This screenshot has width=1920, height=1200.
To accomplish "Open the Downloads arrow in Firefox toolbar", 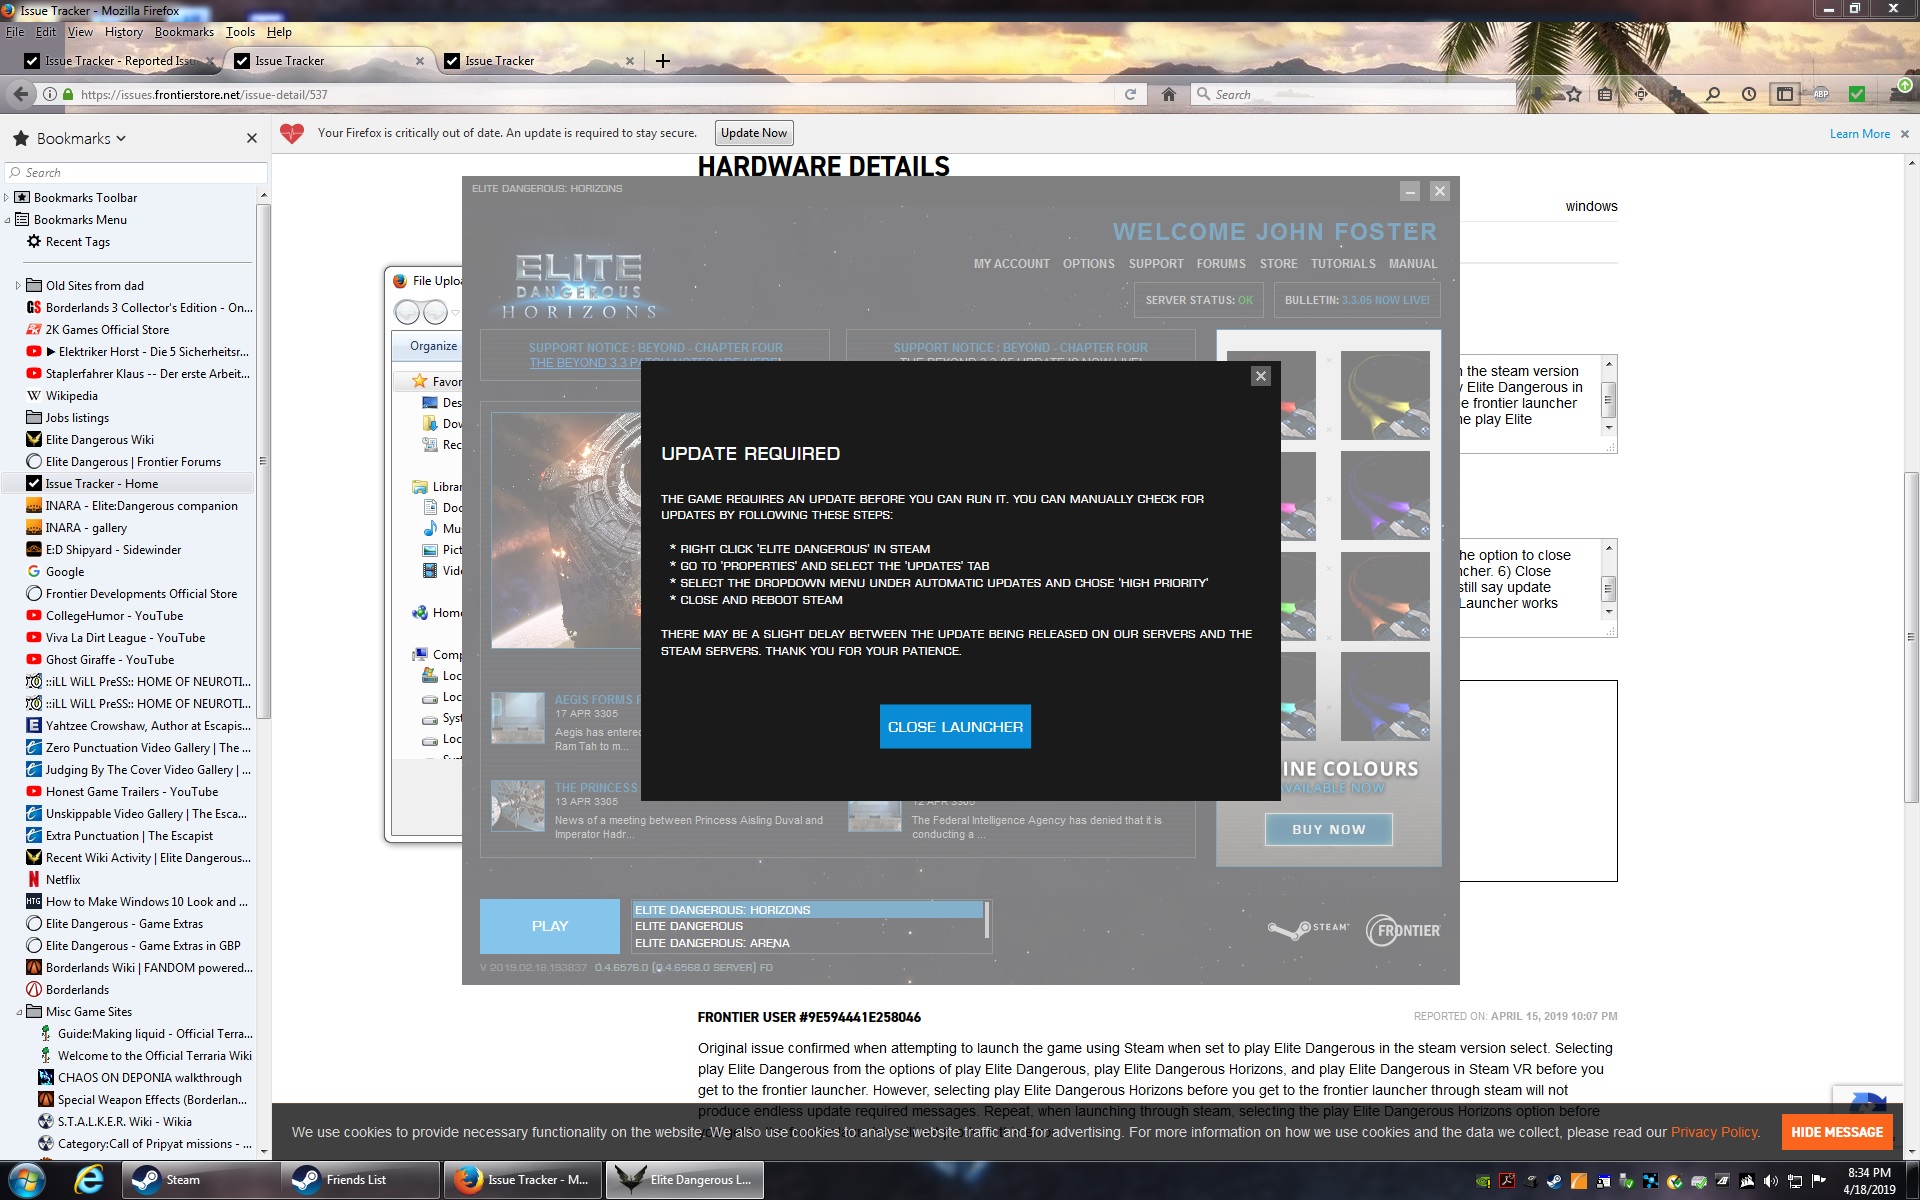I will (1538, 94).
